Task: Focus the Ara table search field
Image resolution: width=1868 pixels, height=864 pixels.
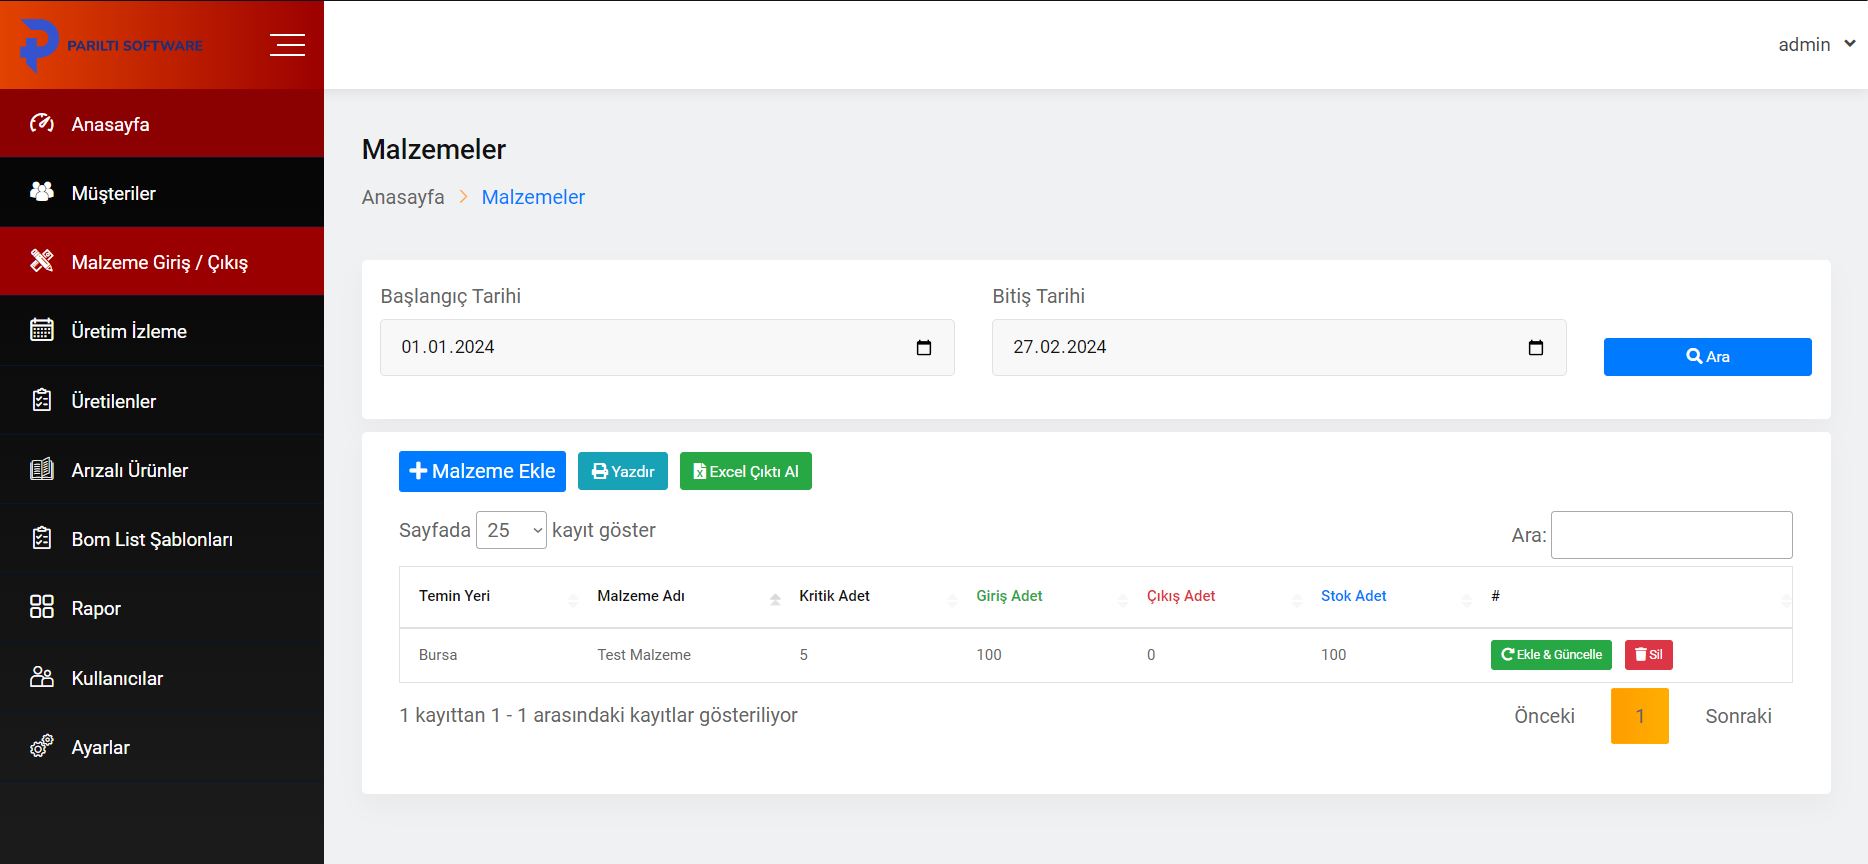Action: point(1671,535)
